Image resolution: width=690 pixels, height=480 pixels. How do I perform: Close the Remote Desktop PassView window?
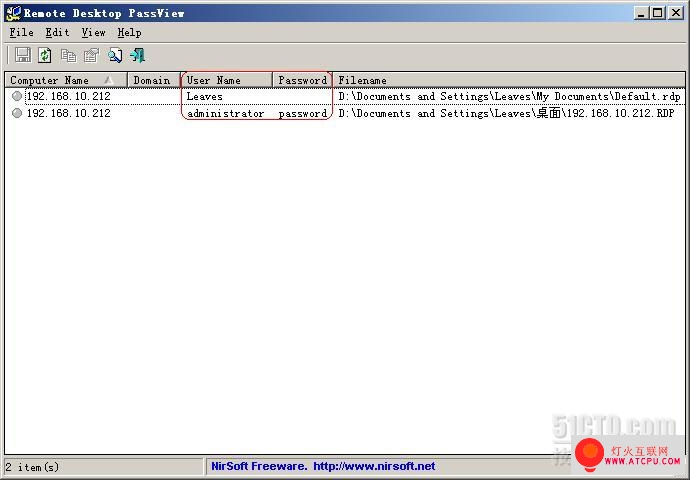tap(676, 13)
